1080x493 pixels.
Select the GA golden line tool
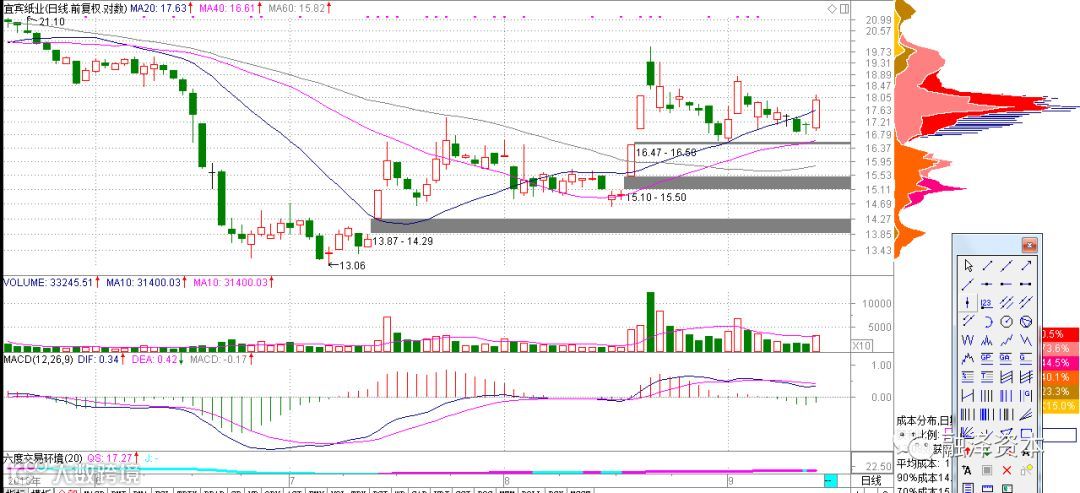click(1006, 358)
